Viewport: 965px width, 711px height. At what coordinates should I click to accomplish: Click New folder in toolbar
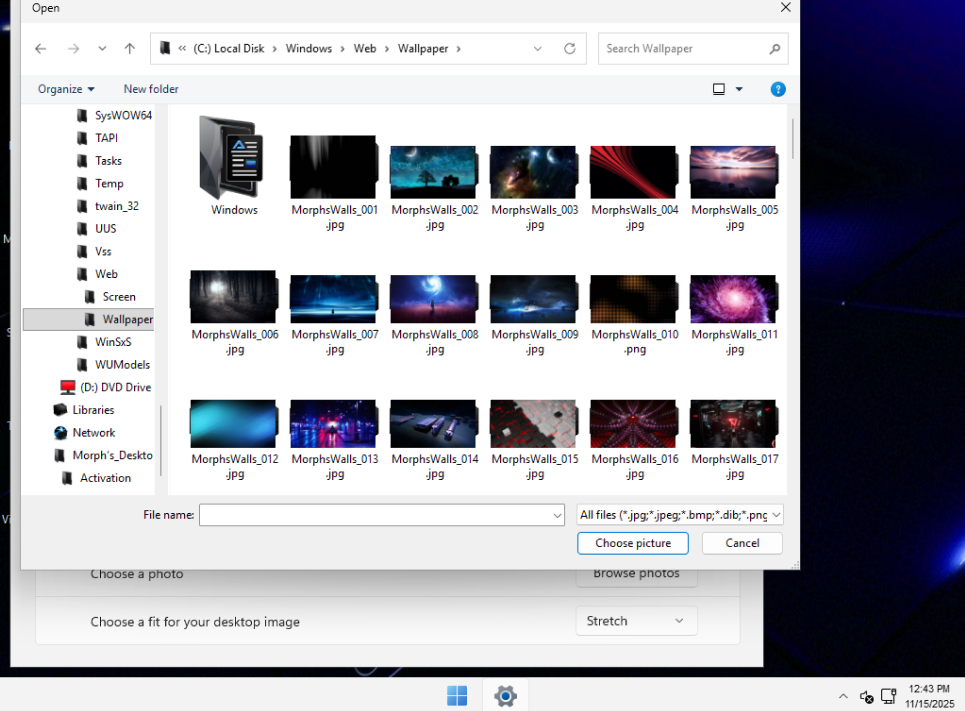(x=151, y=89)
